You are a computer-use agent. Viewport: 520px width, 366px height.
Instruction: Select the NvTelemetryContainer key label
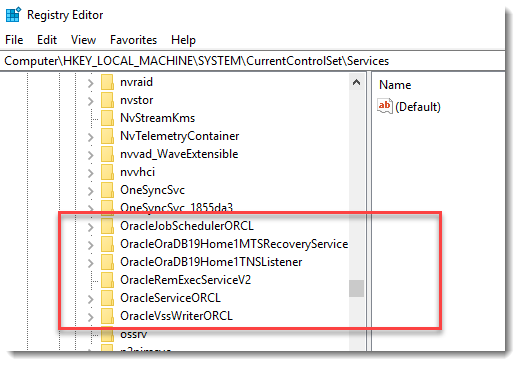tap(180, 136)
